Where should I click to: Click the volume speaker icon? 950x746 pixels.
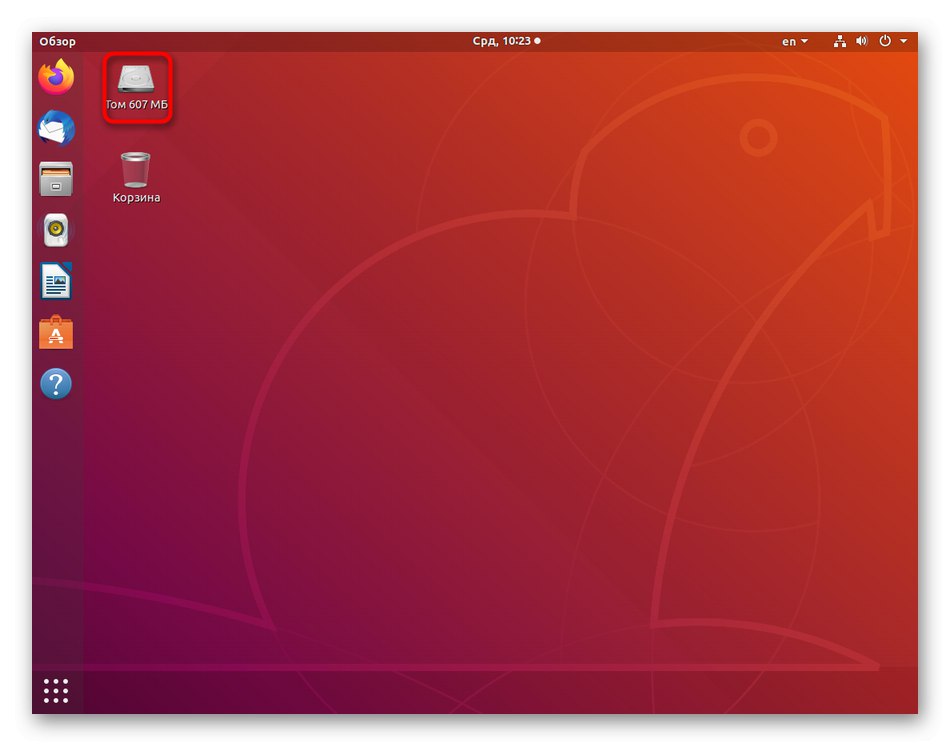click(862, 41)
